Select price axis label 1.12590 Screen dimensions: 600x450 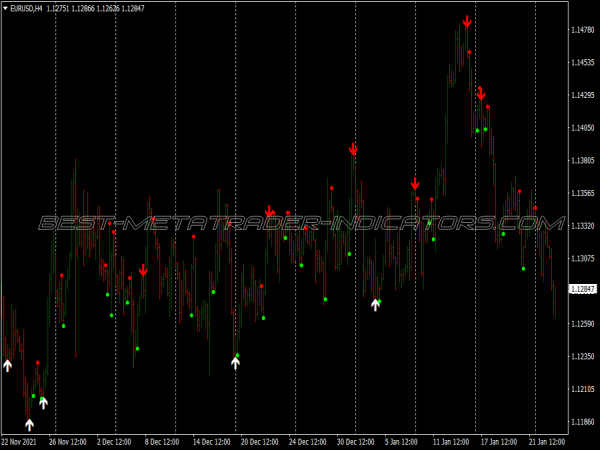583,324
